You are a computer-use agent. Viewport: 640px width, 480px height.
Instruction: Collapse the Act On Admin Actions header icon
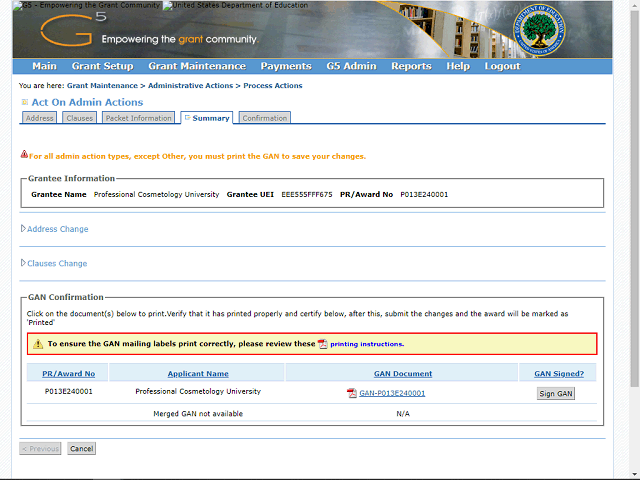point(24,102)
